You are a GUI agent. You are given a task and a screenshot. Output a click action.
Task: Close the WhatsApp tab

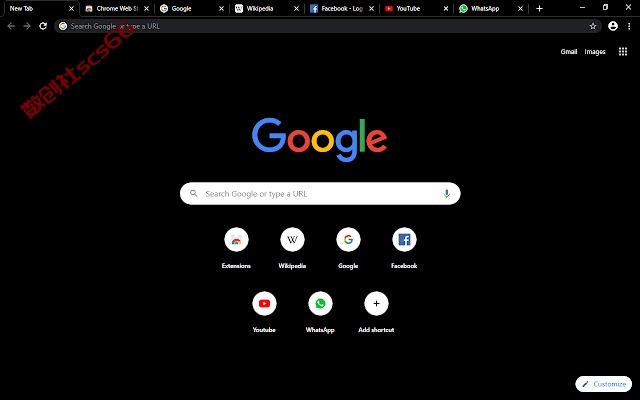[520, 9]
